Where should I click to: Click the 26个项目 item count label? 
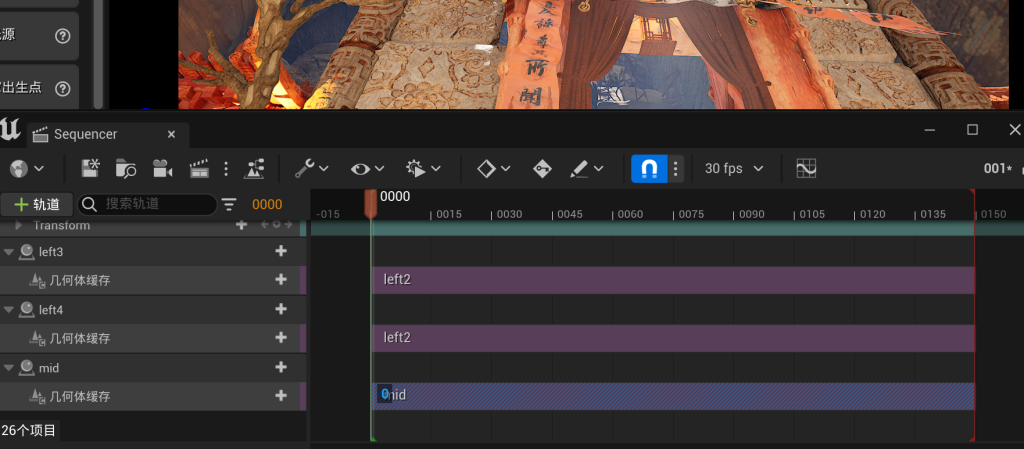pos(29,430)
